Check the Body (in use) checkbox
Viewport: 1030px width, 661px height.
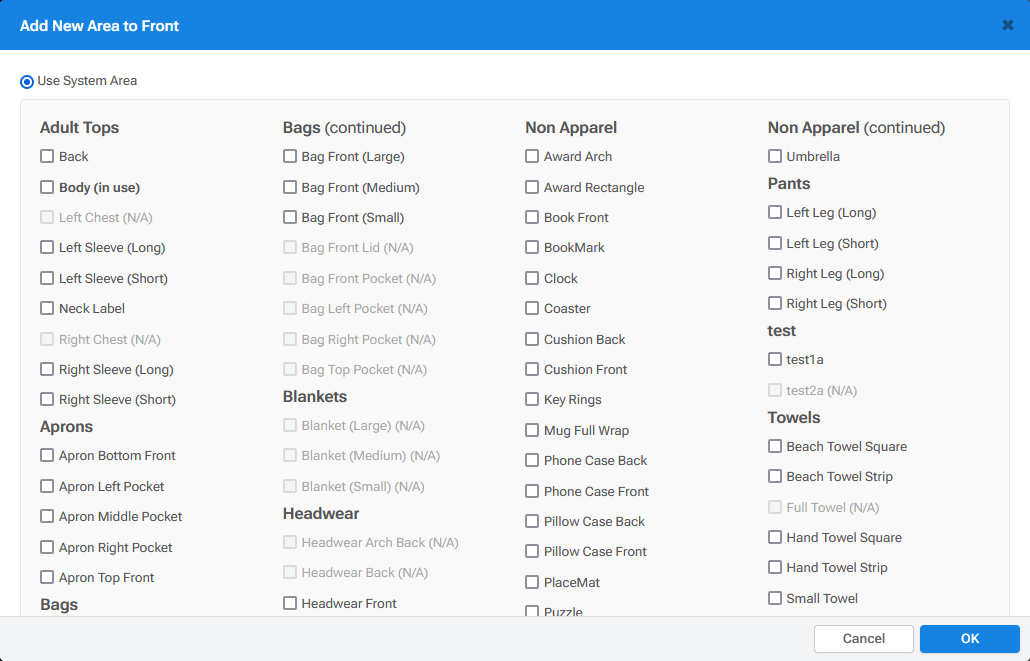click(47, 187)
